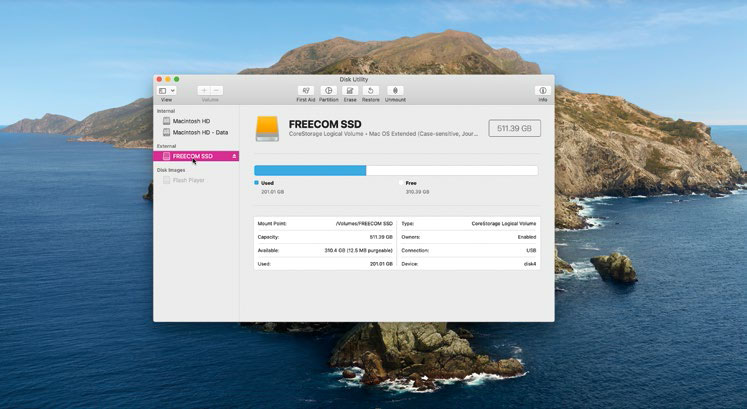Click the white free-space portion of bar
Image resolution: width=747 pixels, height=409 pixels.
tap(452, 170)
